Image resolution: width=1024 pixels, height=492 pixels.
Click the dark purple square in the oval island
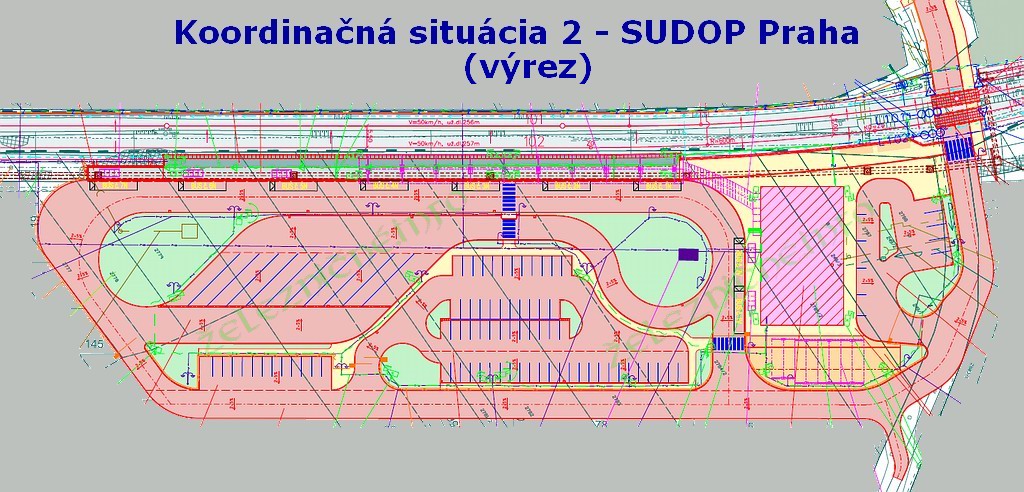click(687, 254)
